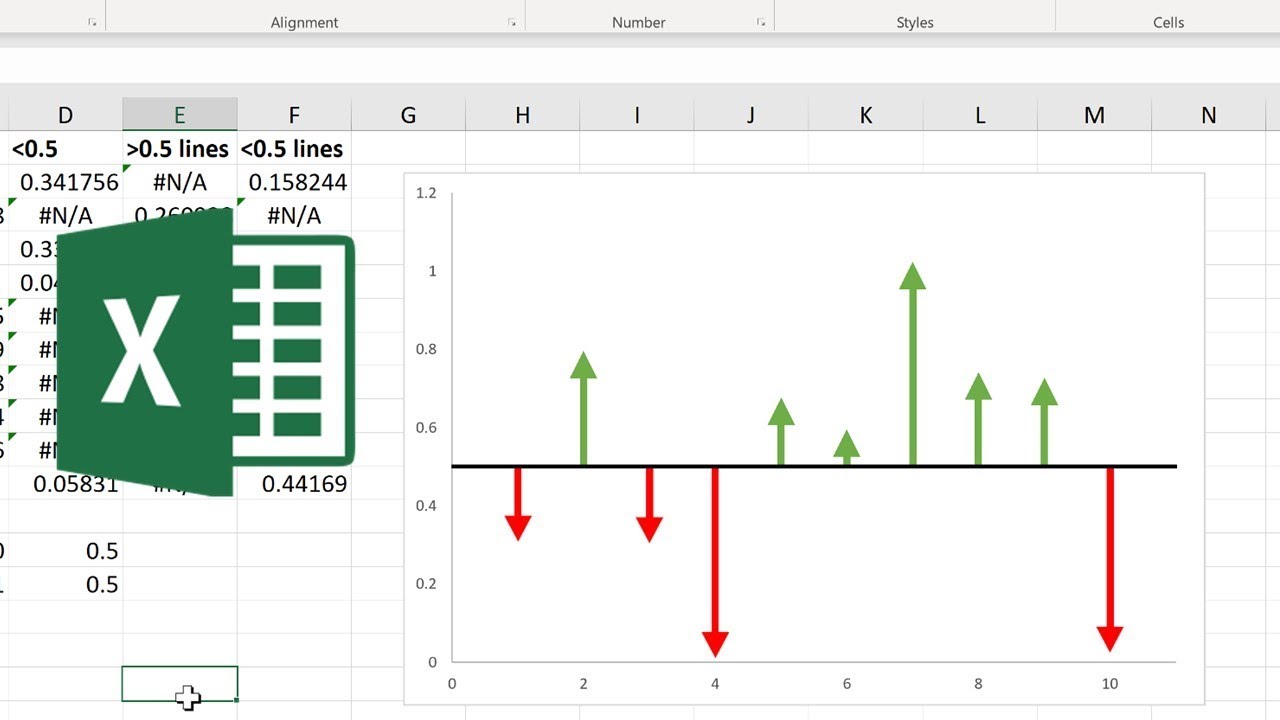The width and height of the screenshot is (1280, 720).
Task: Click the 0.6 label on vertical axis
Action: [x=426, y=427]
